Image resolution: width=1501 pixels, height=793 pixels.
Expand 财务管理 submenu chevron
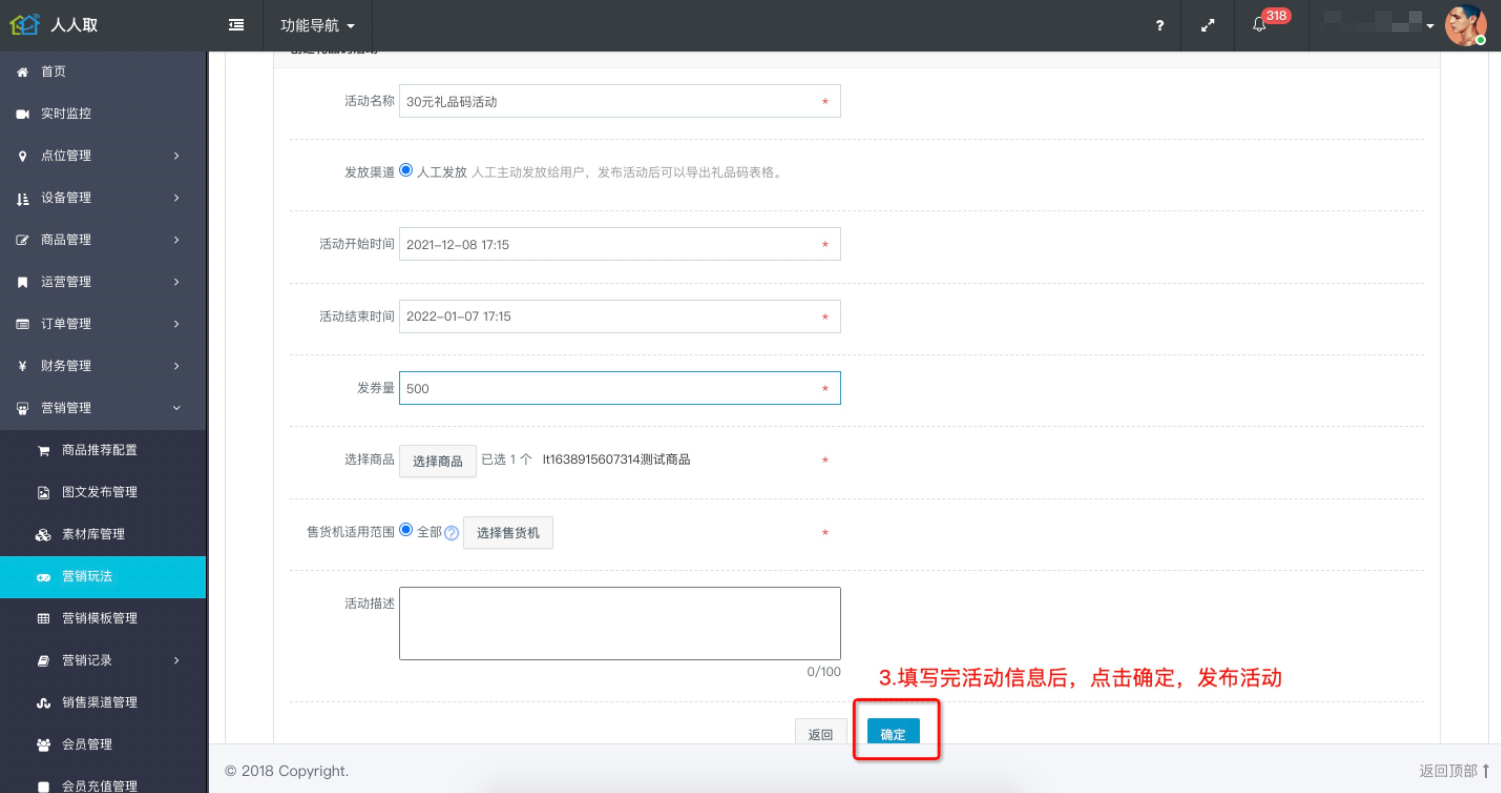coord(176,366)
